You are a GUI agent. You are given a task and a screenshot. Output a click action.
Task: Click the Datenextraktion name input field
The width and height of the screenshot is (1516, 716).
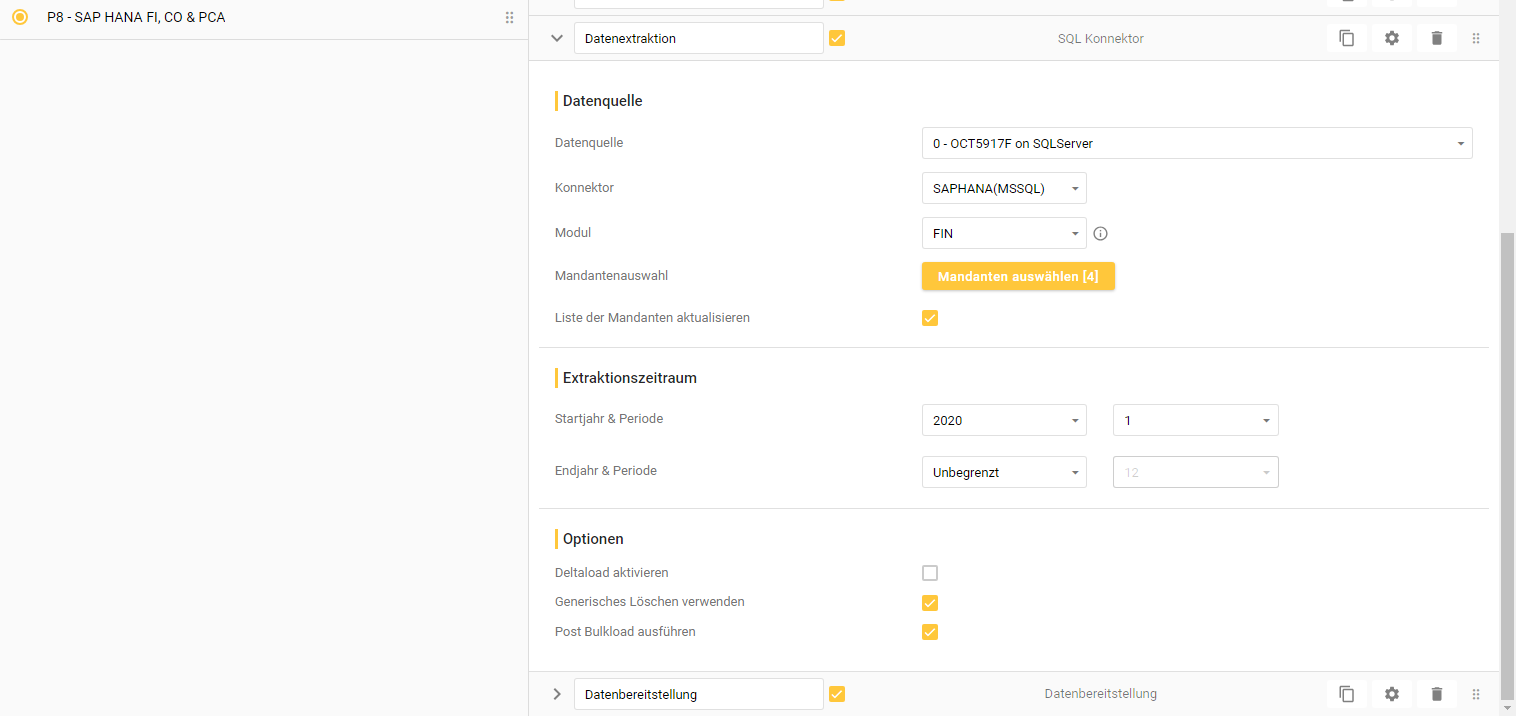pyautogui.click(x=698, y=39)
